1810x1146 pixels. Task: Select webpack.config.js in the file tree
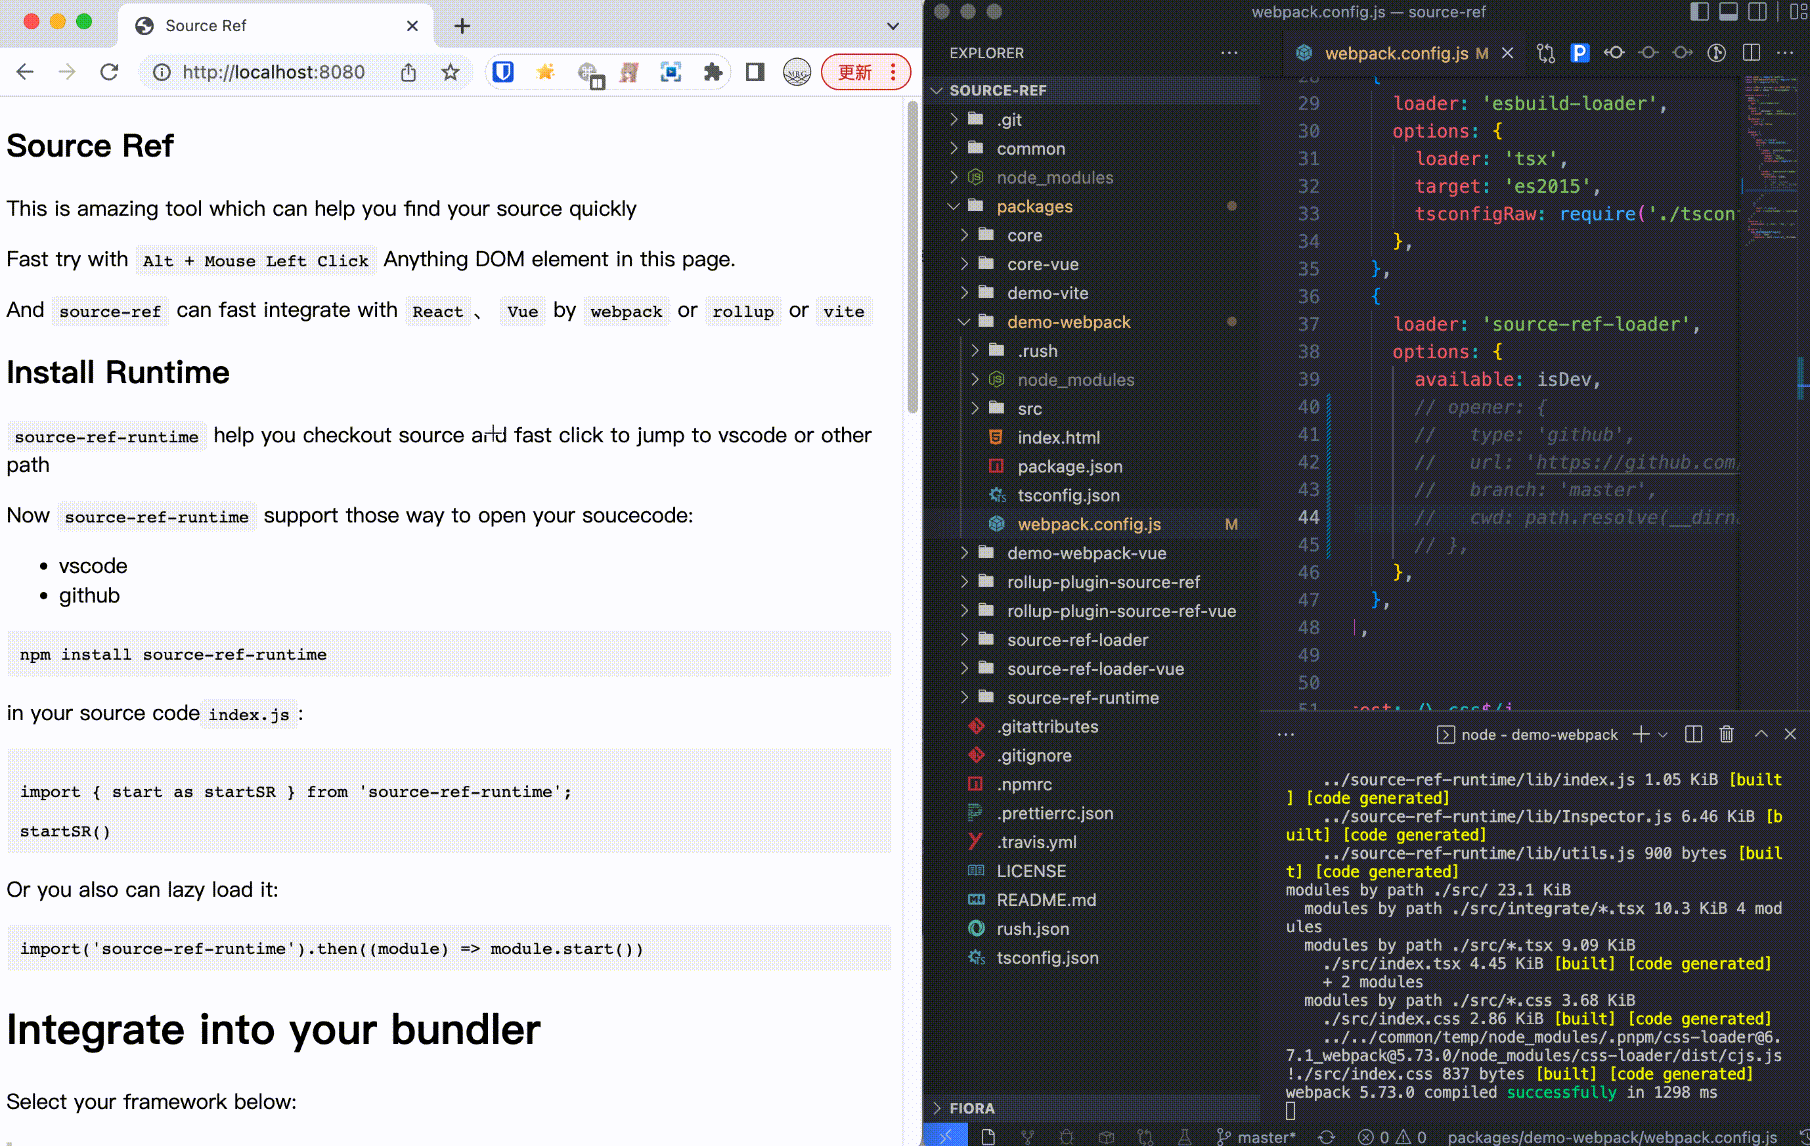pos(1091,525)
